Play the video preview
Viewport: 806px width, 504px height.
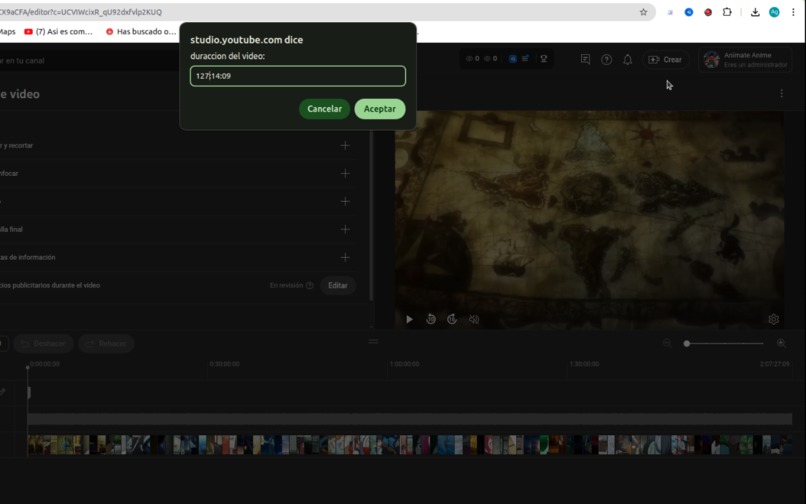pyautogui.click(x=409, y=319)
